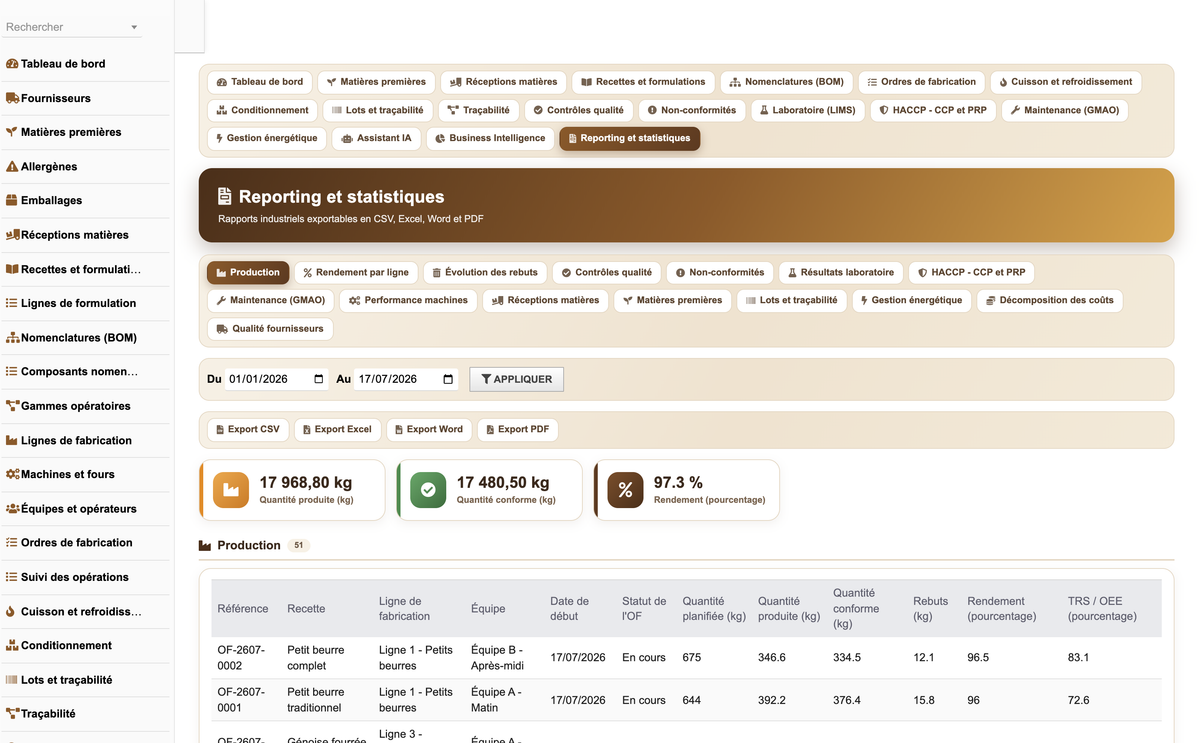Go to Tableau de bord top tab
The image size is (1200, 743).
260,82
